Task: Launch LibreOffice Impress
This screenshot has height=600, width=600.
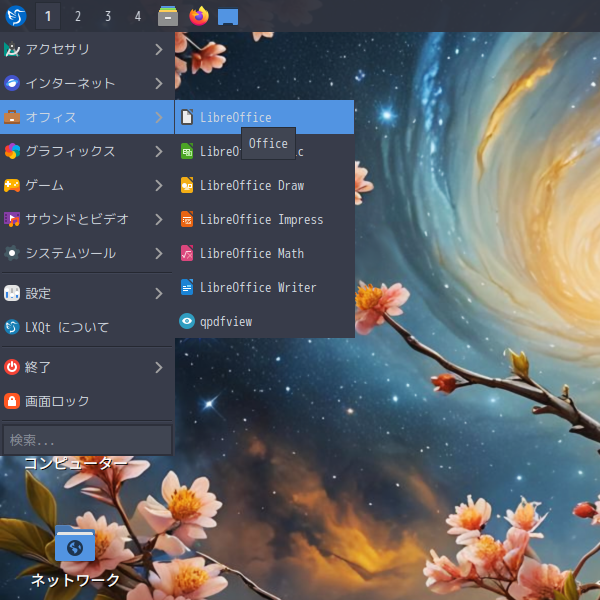Action: point(264,219)
